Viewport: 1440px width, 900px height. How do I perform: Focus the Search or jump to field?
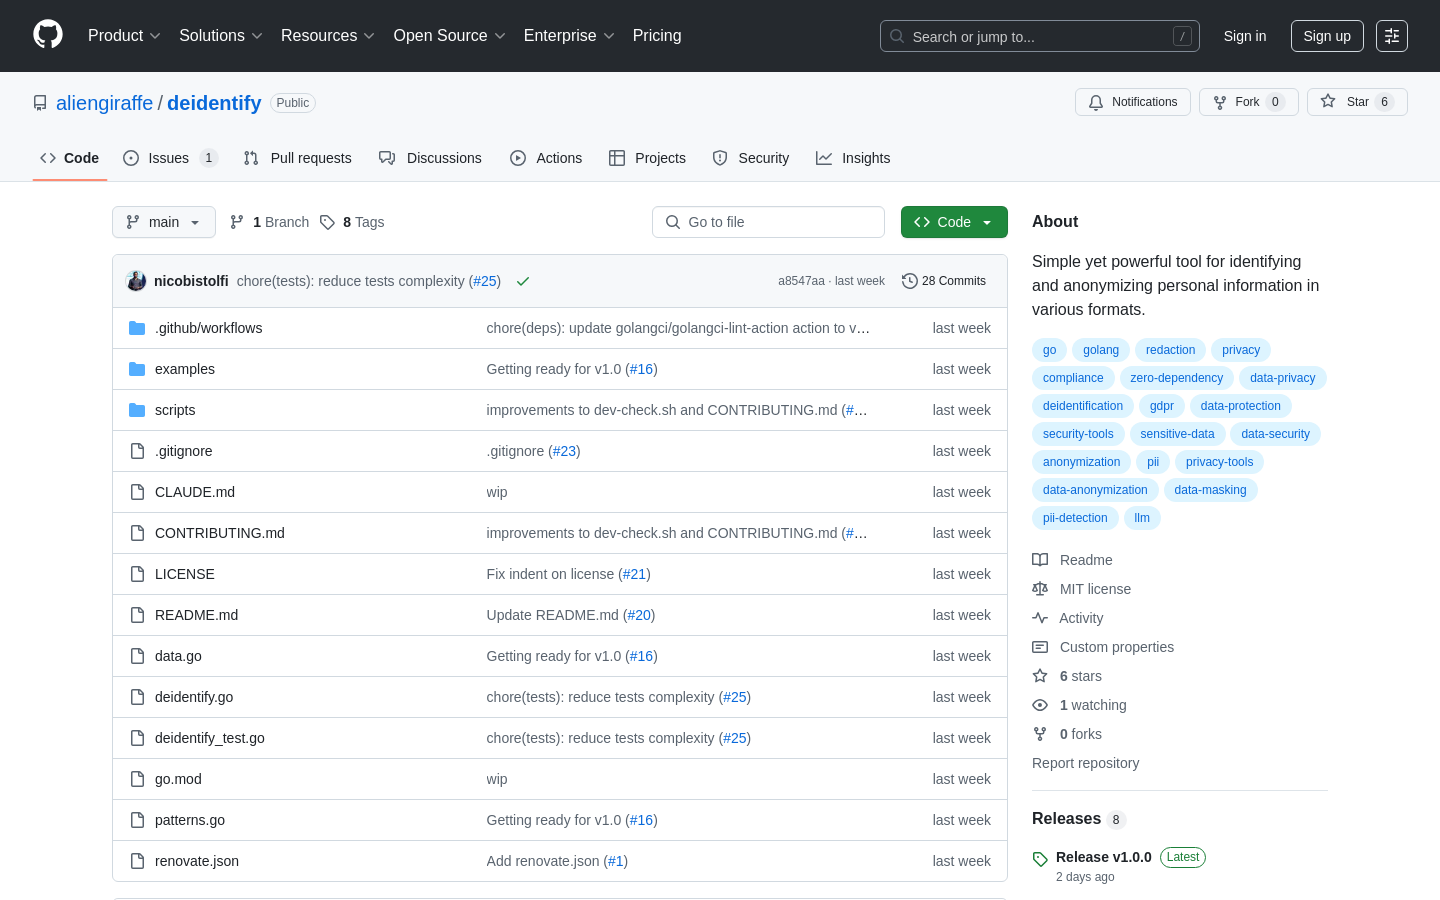click(1040, 36)
